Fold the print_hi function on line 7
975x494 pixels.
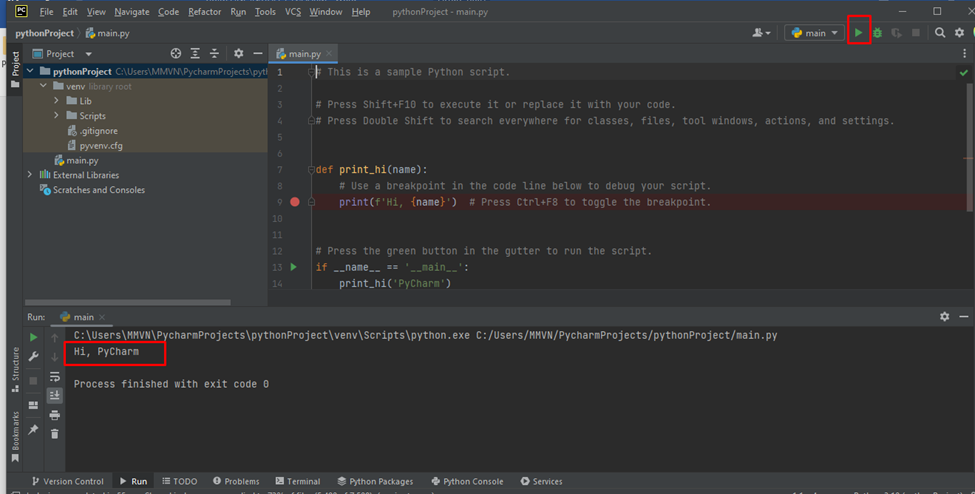pyautogui.click(x=312, y=169)
